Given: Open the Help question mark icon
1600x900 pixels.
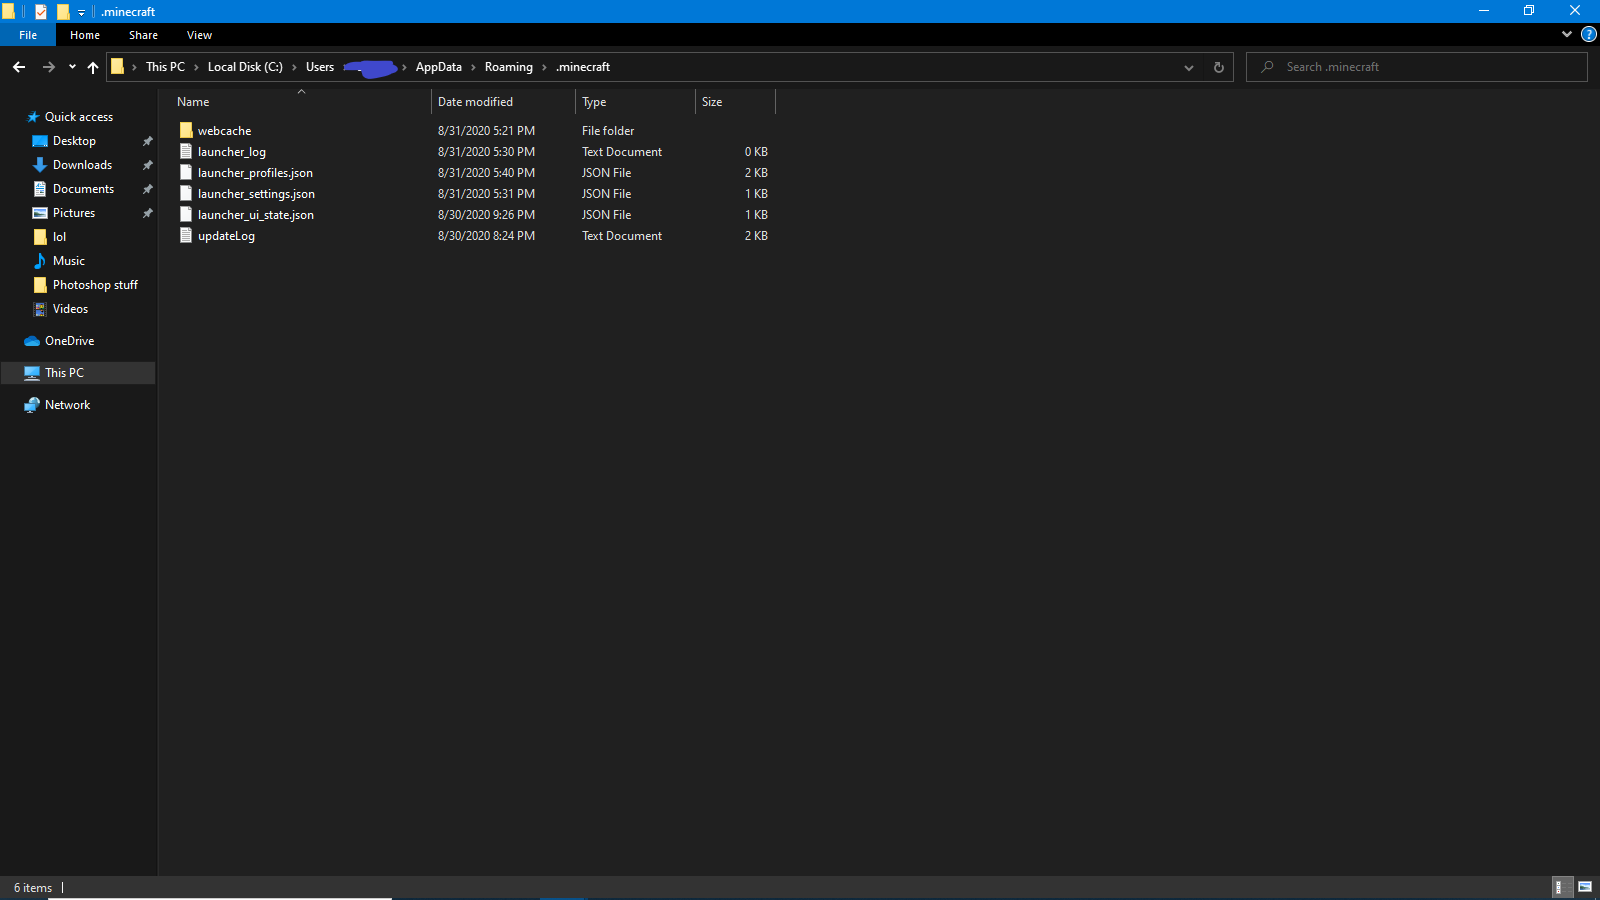Looking at the screenshot, I should (1588, 34).
